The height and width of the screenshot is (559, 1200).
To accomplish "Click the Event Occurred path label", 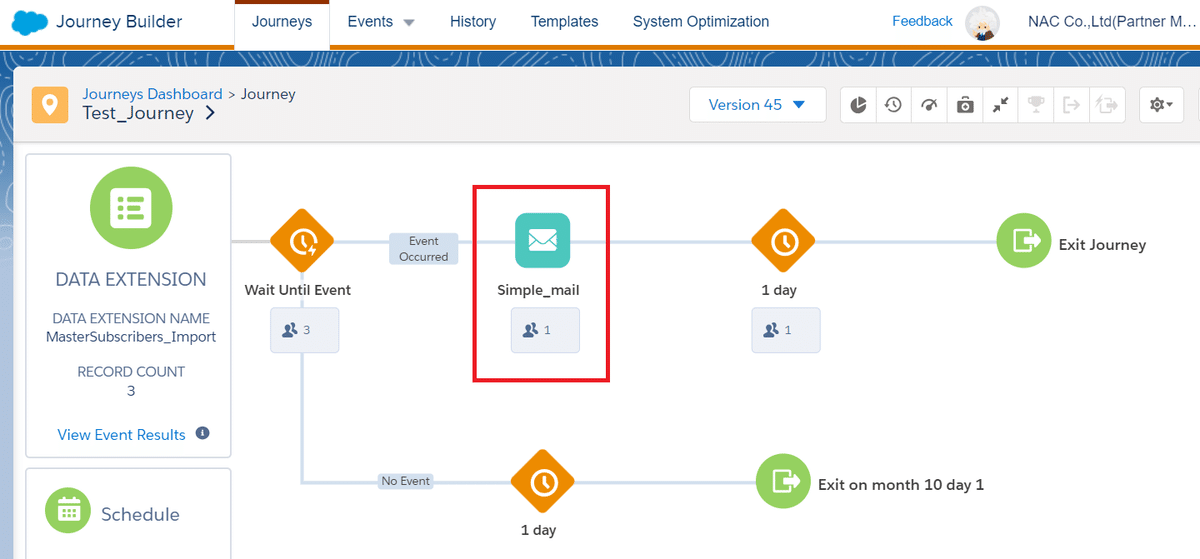I will click(423, 249).
